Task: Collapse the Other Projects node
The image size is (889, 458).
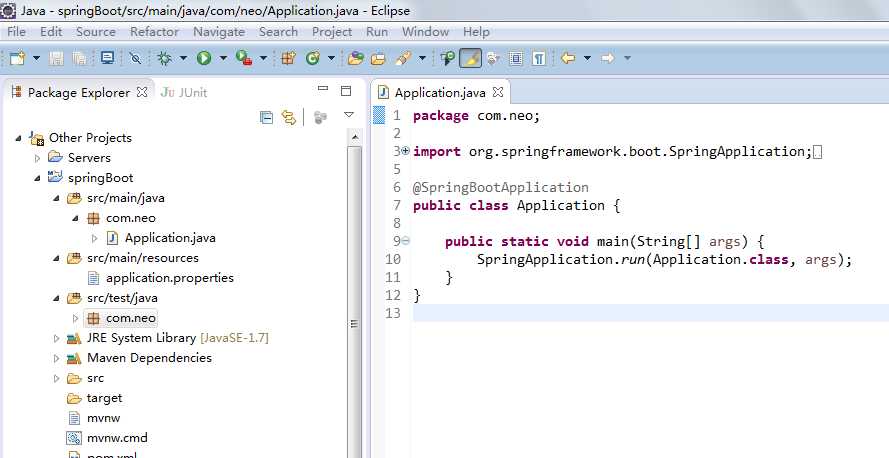Action: tap(18, 138)
